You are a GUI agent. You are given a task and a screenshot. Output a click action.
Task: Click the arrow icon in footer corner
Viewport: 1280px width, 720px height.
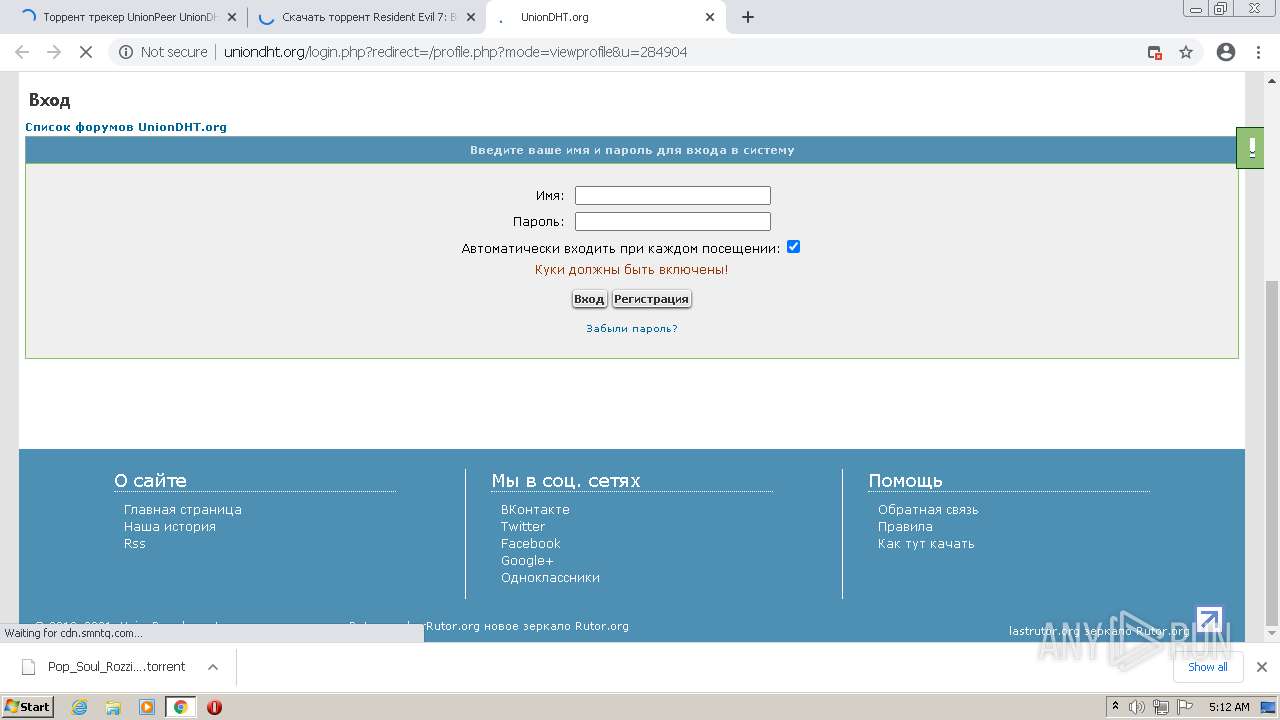[1209, 619]
